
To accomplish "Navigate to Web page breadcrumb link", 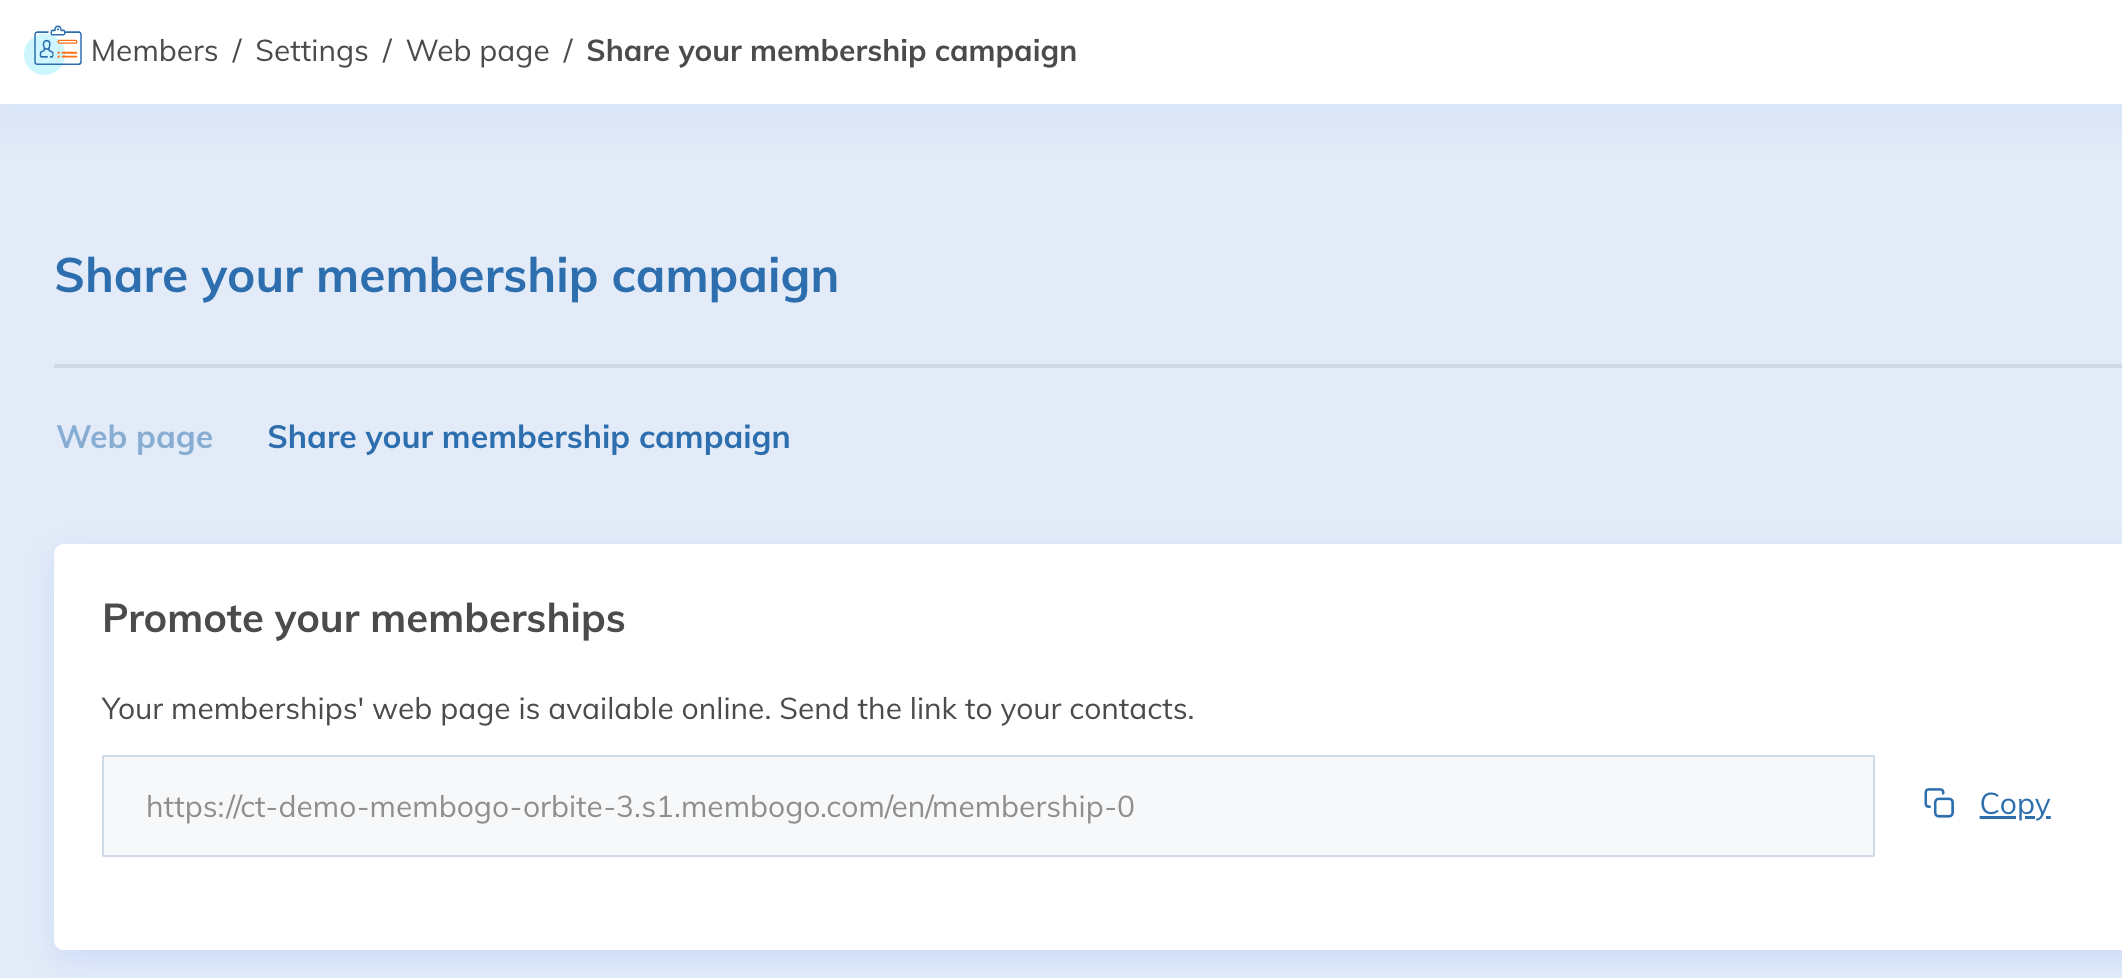I will (x=477, y=51).
